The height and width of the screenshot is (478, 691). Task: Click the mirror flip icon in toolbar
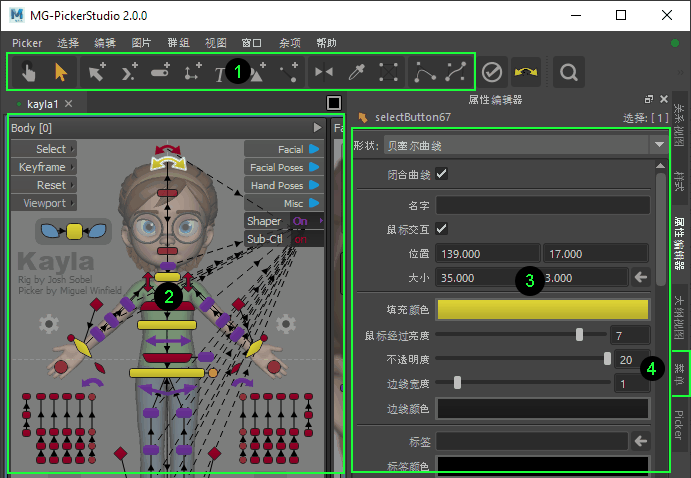(x=324, y=71)
